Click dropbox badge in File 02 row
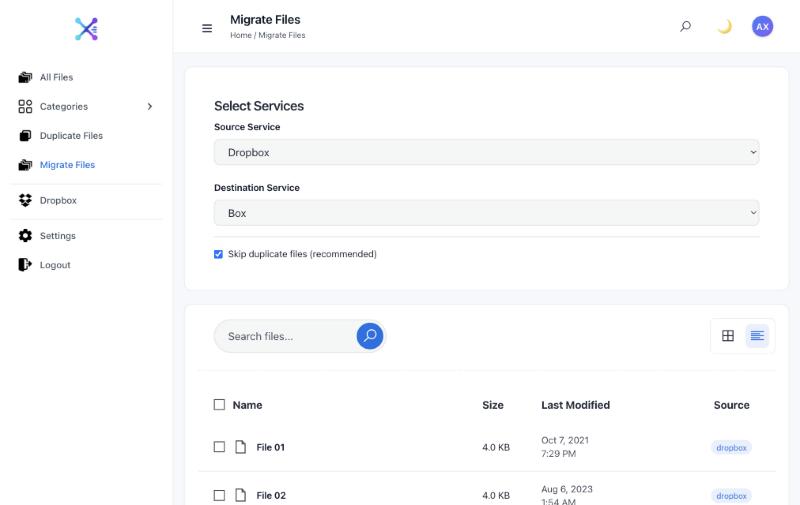This screenshot has height=505, width=800. (731, 495)
